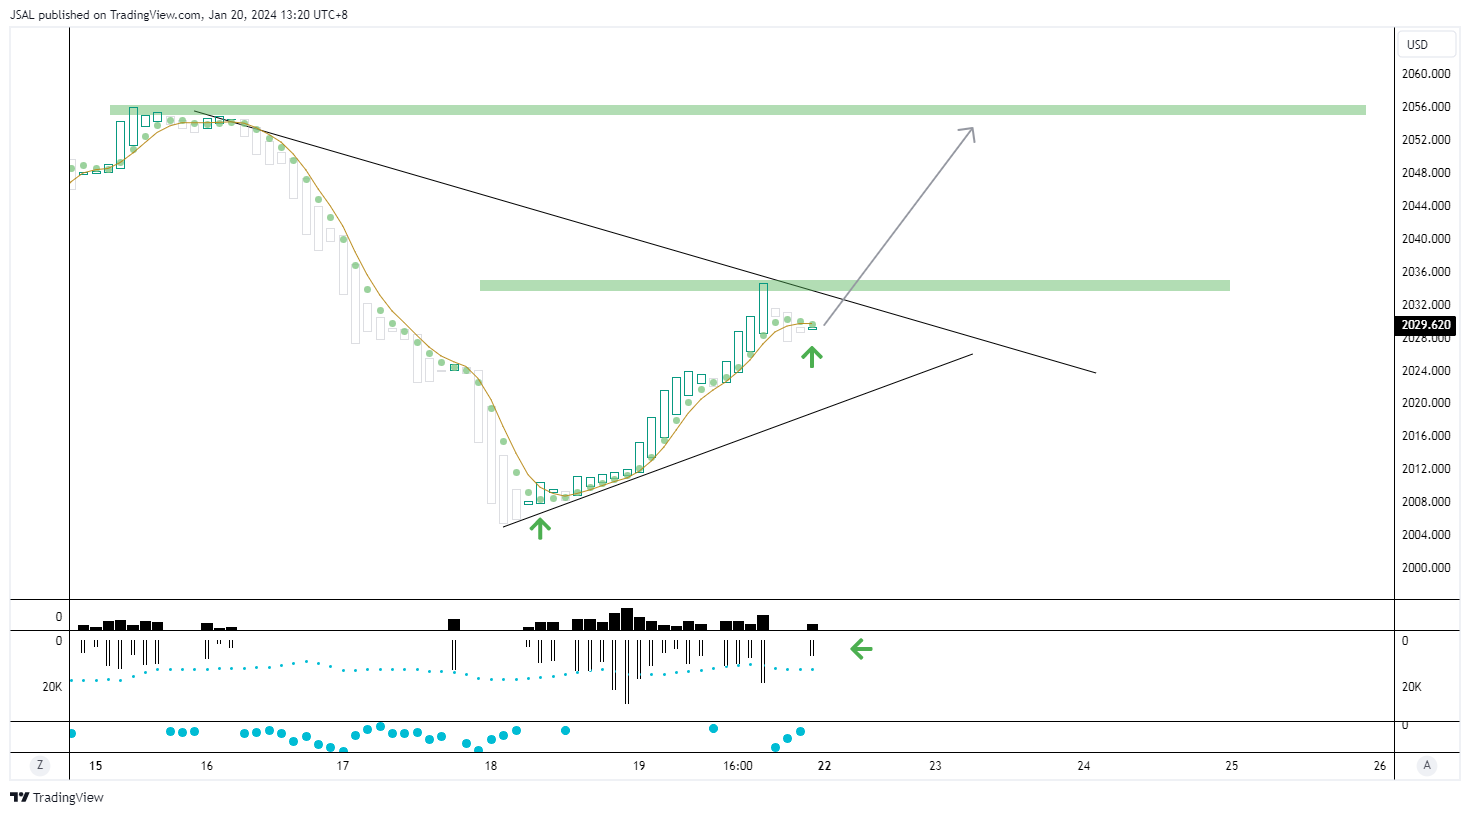This screenshot has height=815, width=1470.
Task: Click date 23 on time axis
Action: point(936,766)
